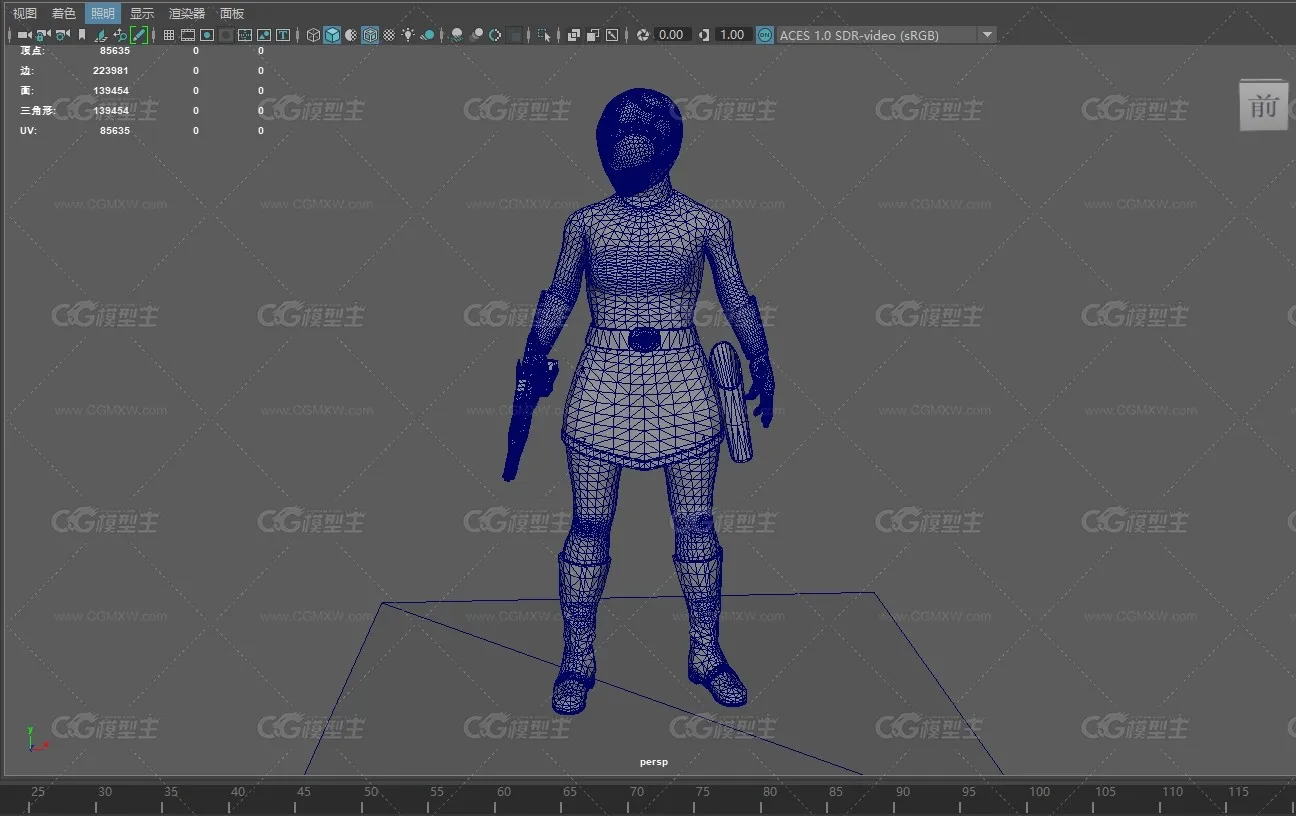This screenshot has width=1296, height=816.
Task: Click the Exposure reset icon
Action: [642, 35]
